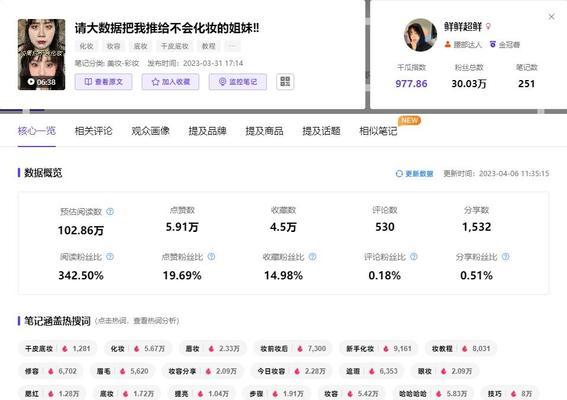Open hot word 新手化妆 9,161

[379, 349]
